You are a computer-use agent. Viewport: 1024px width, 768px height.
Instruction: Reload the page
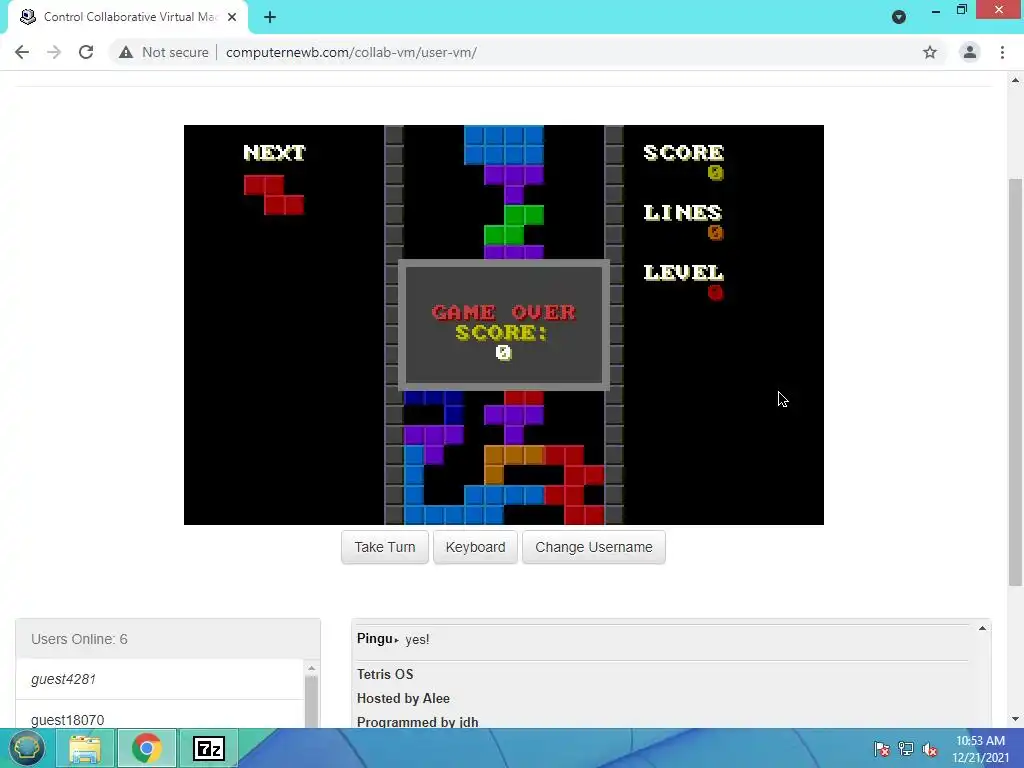tap(86, 52)
